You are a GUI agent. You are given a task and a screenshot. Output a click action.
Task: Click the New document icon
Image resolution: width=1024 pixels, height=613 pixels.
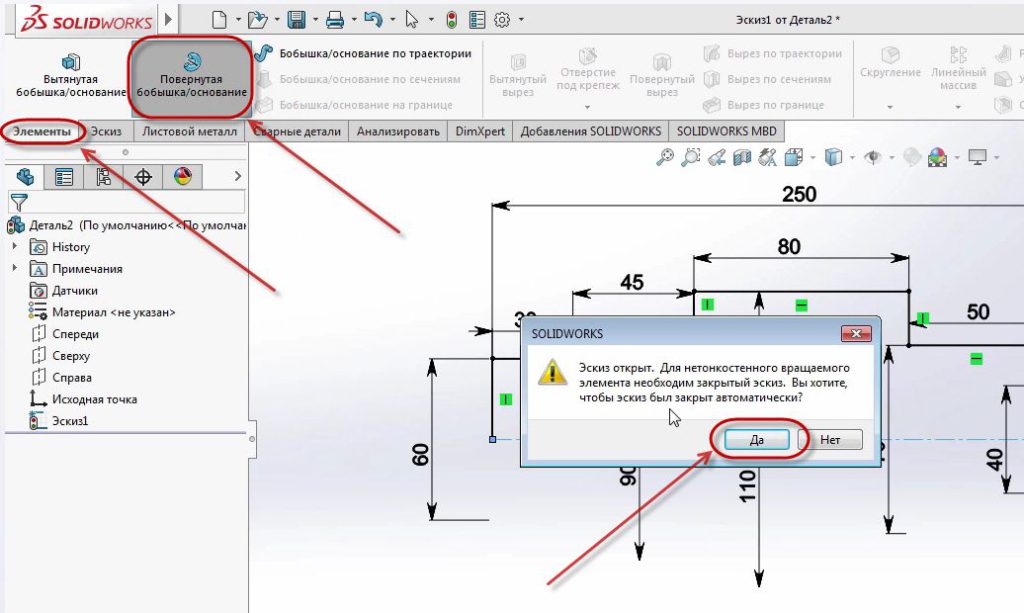219,20
